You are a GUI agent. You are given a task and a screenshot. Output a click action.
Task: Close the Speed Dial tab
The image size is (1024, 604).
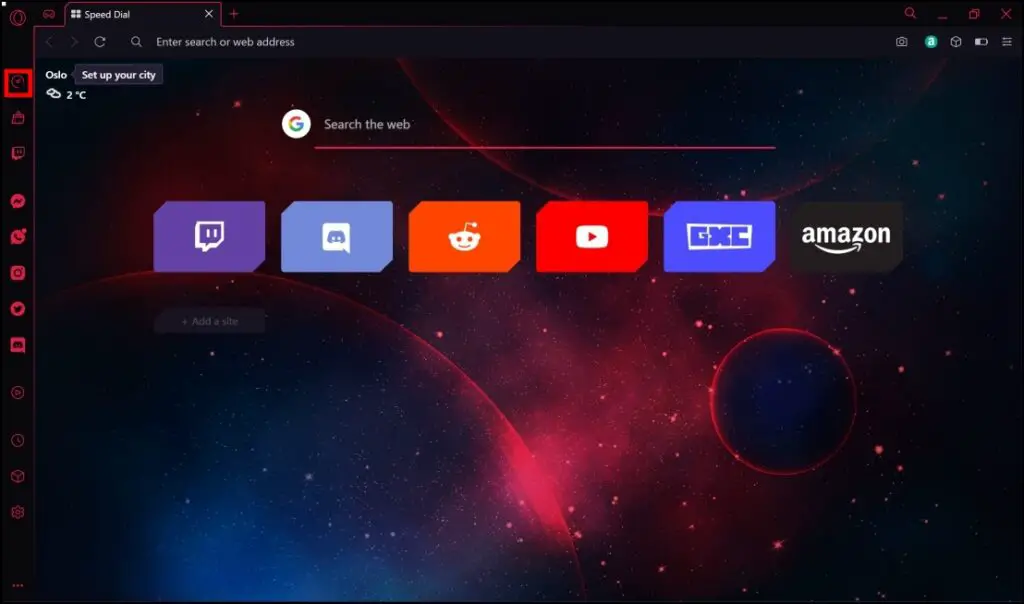pyautogui.click(x=208, y=14)
